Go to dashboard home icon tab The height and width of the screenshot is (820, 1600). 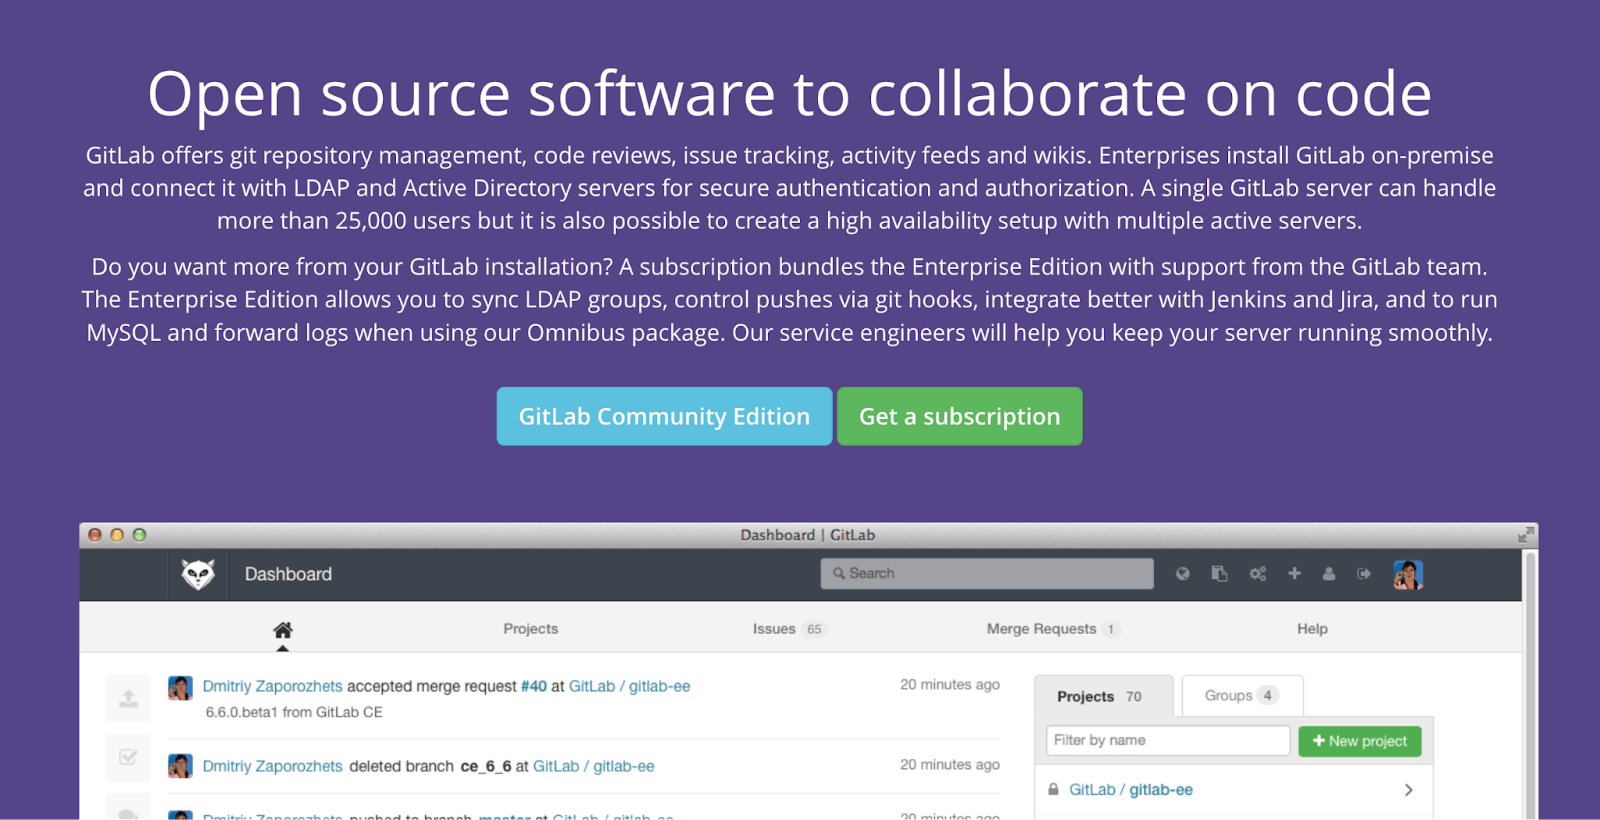[283, 630]
